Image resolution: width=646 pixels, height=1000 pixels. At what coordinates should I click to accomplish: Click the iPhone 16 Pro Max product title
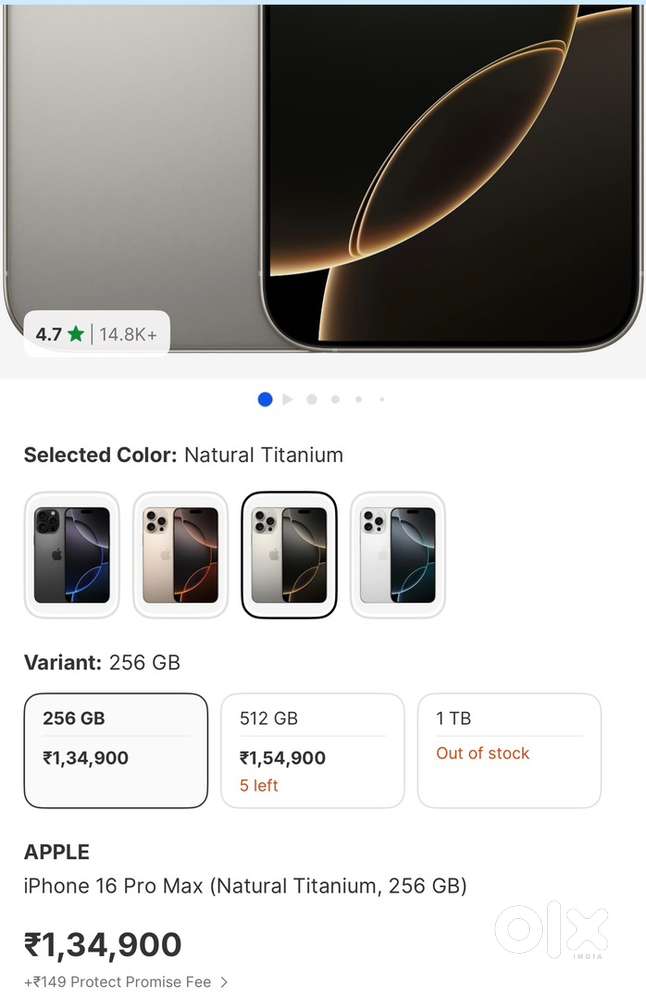tap(245, 886)
